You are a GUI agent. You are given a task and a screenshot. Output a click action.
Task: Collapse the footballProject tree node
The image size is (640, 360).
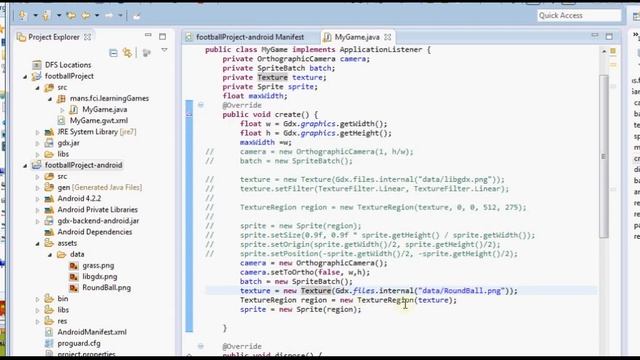(25, 76)
